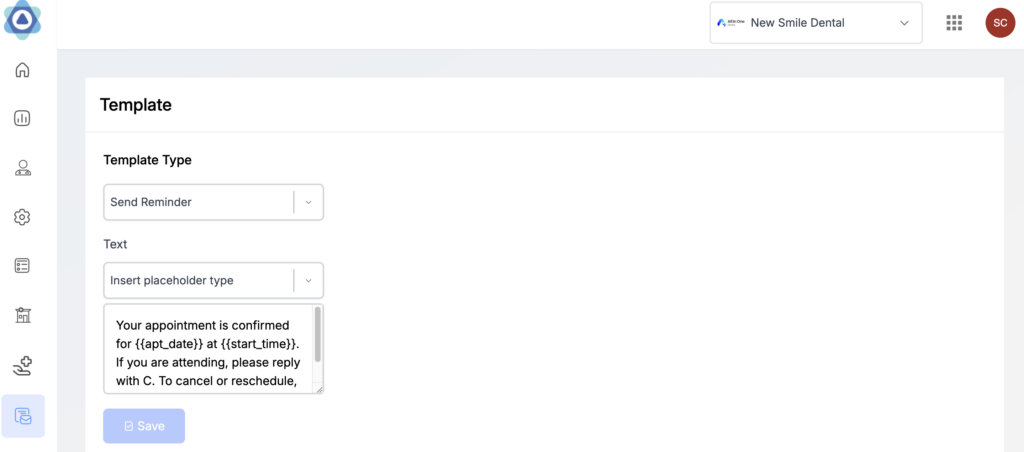
Task: Open the apps grid menu icon
Action: 954,23
